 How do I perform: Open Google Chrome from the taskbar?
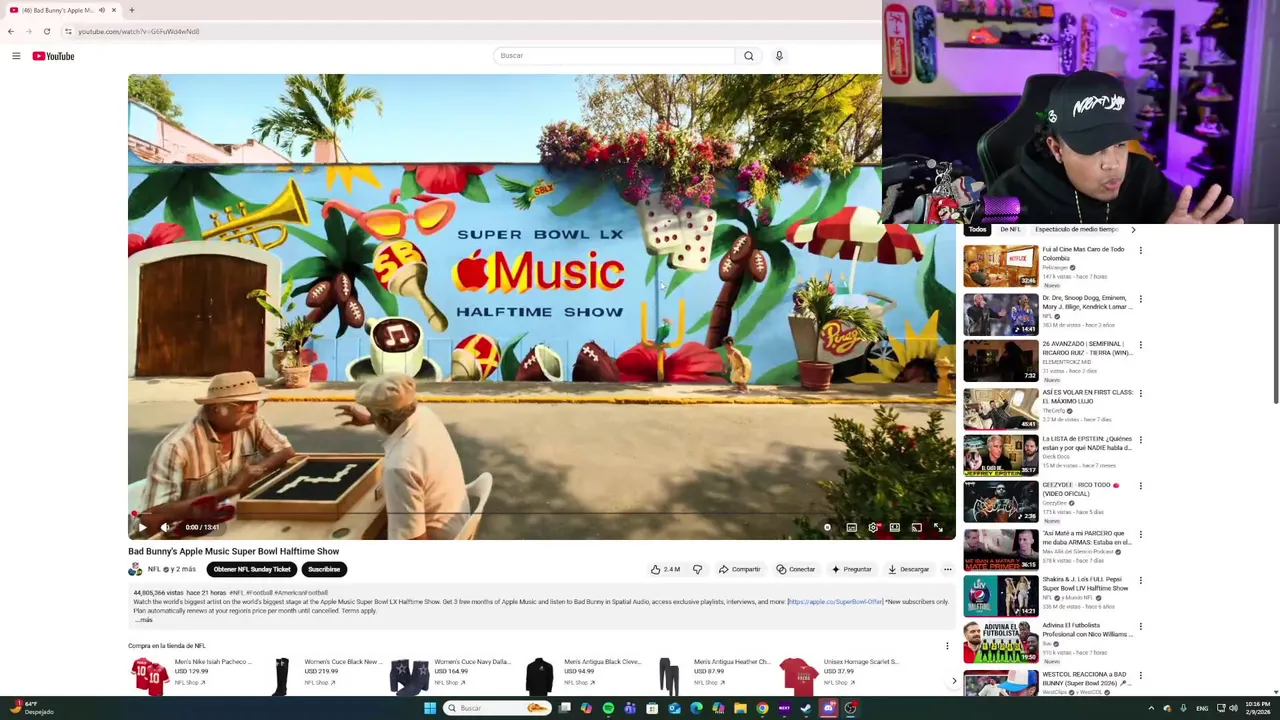coord(762,708)
